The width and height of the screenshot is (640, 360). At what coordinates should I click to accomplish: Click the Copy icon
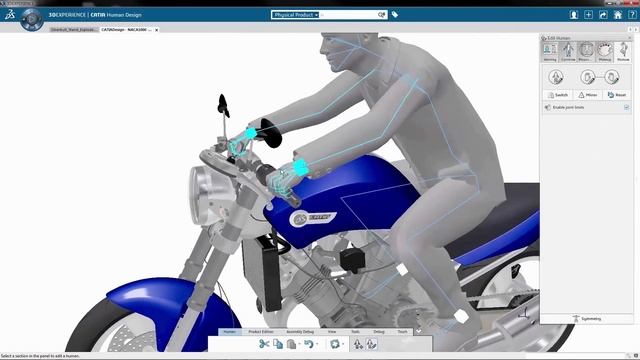point(278,344)
